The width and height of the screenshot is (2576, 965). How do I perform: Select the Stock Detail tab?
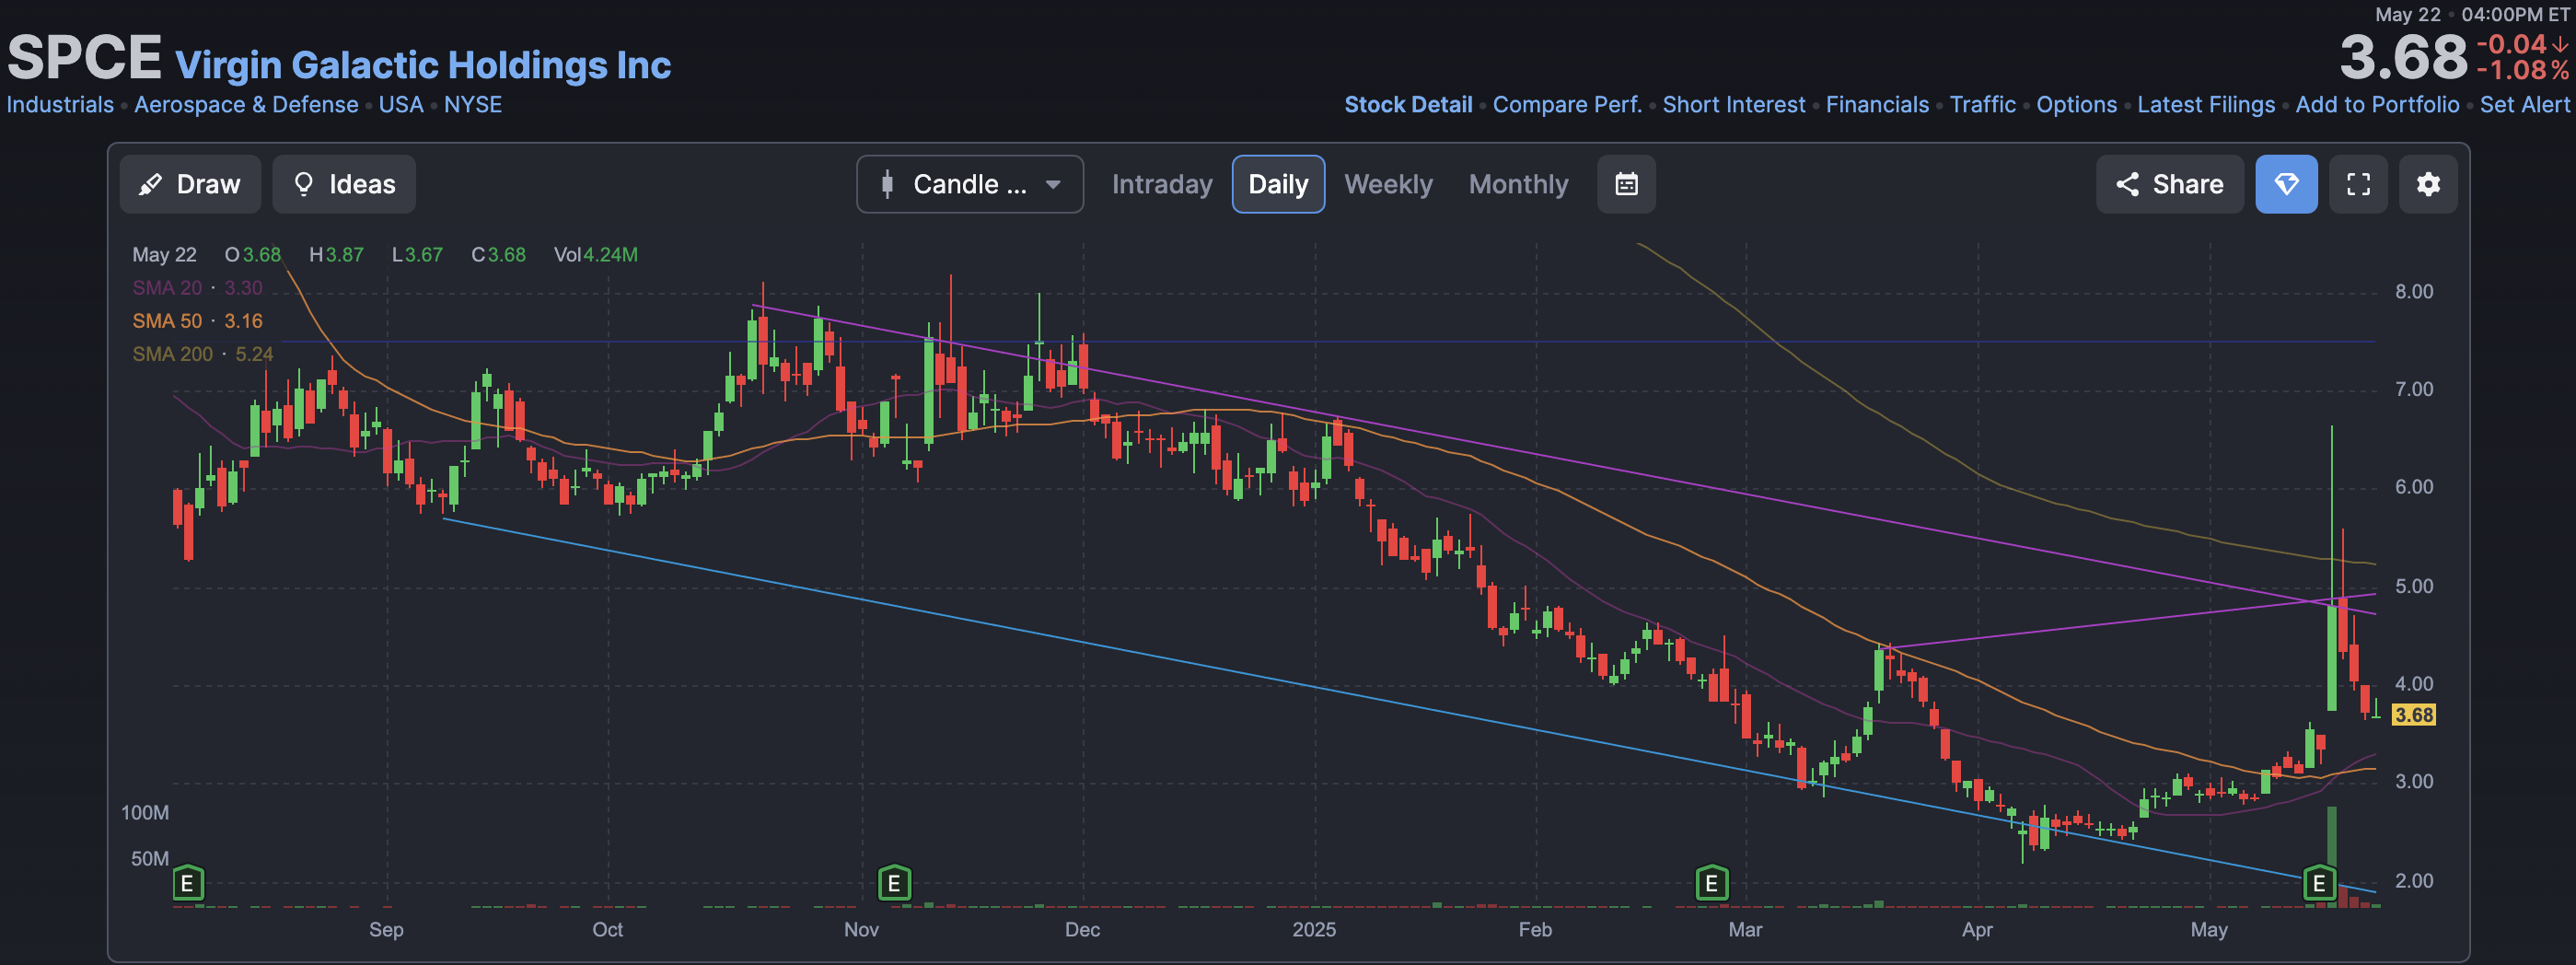[1408, 105]
